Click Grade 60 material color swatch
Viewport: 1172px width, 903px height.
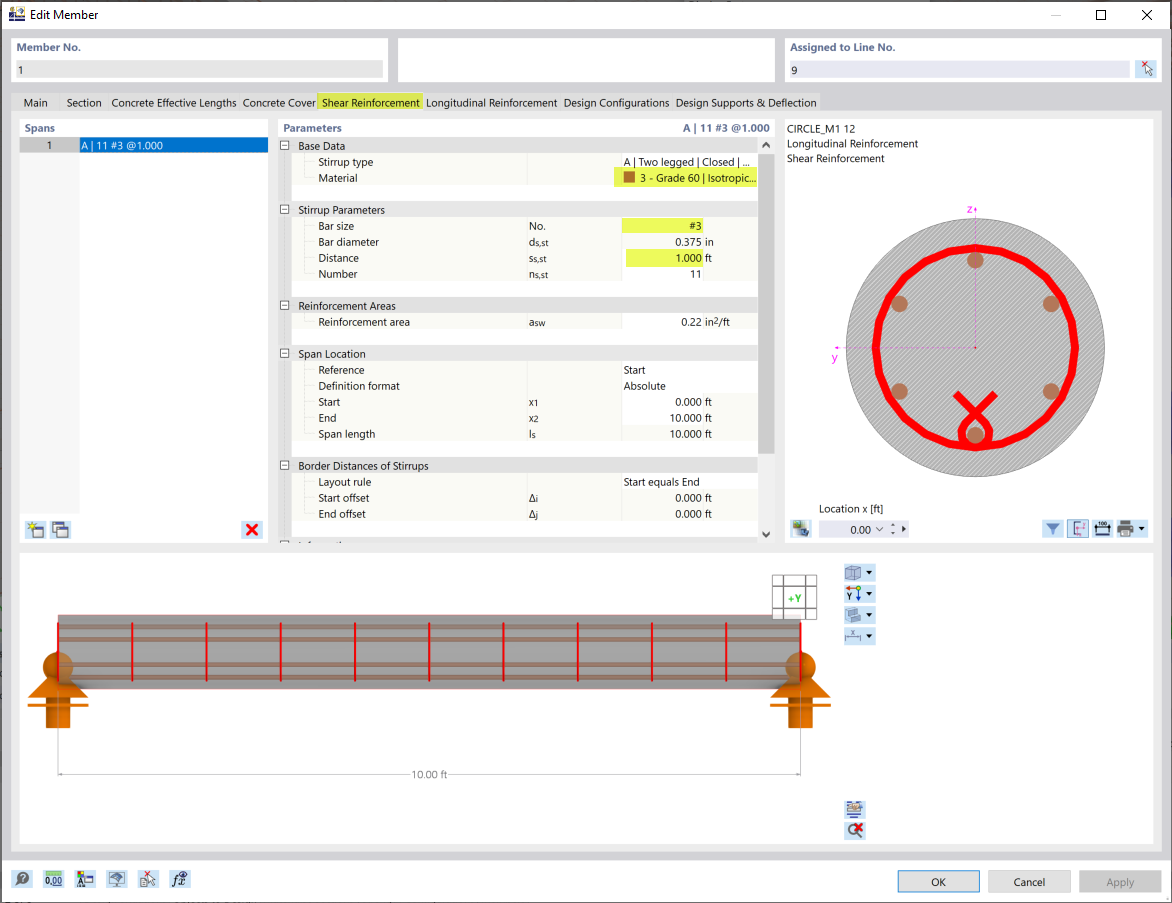[x=629, y=178]
